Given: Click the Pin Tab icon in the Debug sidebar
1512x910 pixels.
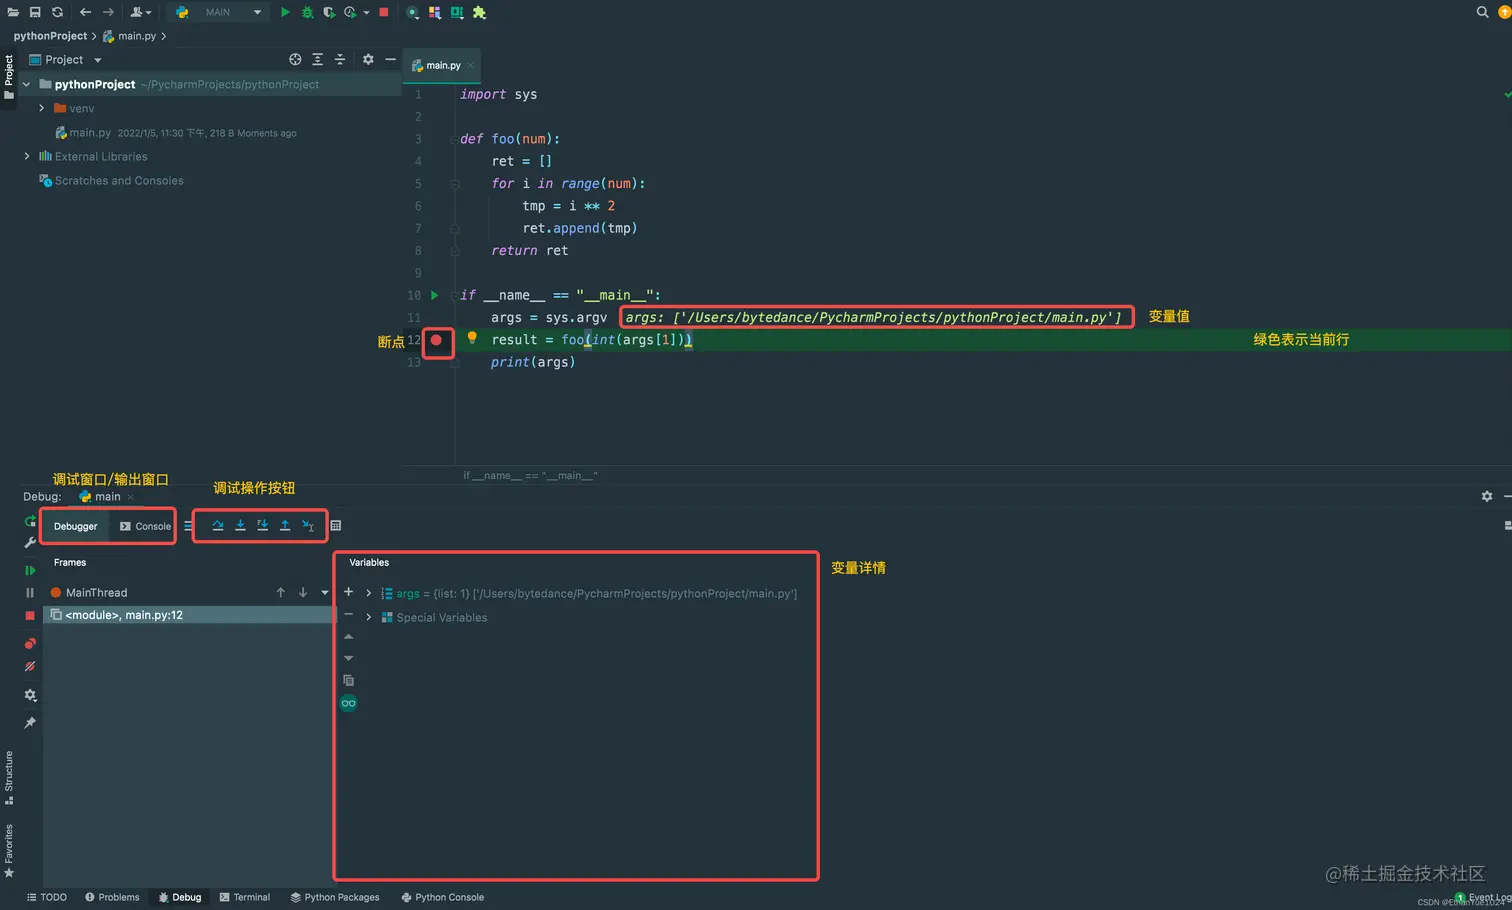Looking at the screenshot, I should pyautogui.click(x=30, y=723).
